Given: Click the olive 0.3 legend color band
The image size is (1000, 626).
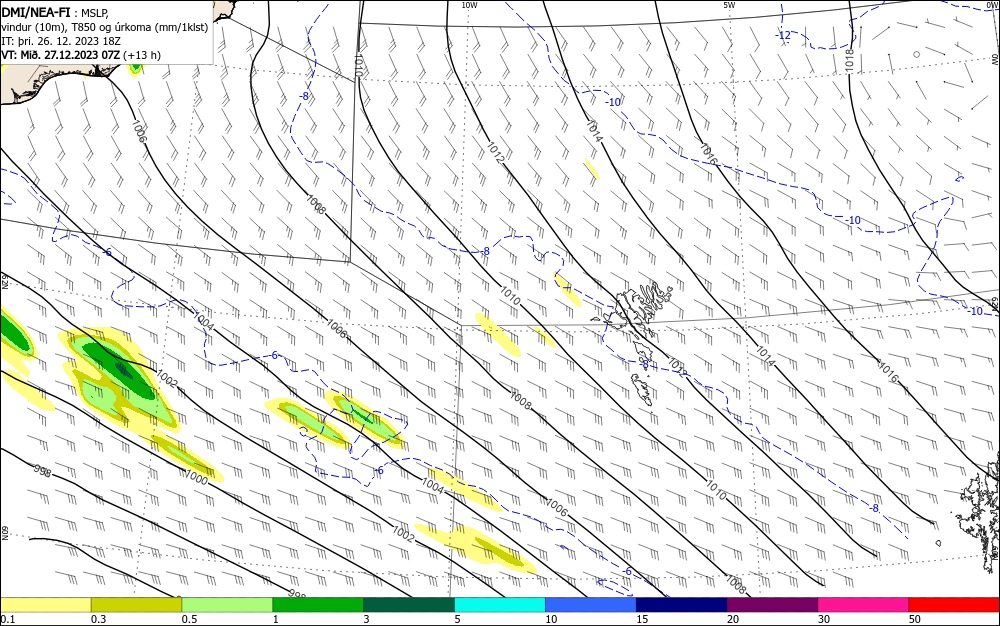Looking at the screenshot, I should (x=136, y=605).
